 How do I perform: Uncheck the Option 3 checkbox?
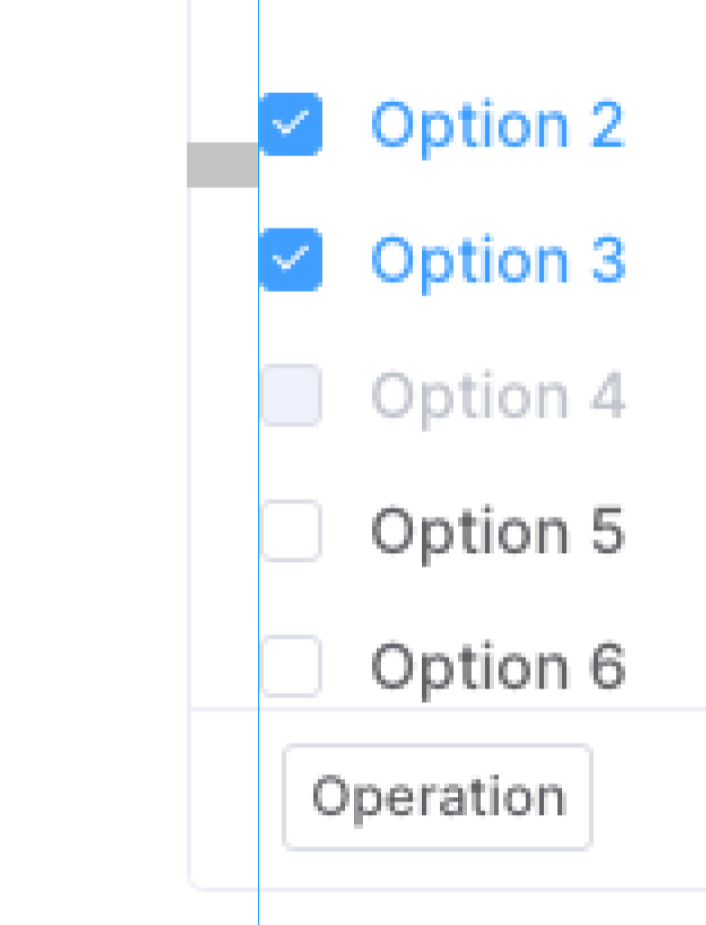point(291,260)
